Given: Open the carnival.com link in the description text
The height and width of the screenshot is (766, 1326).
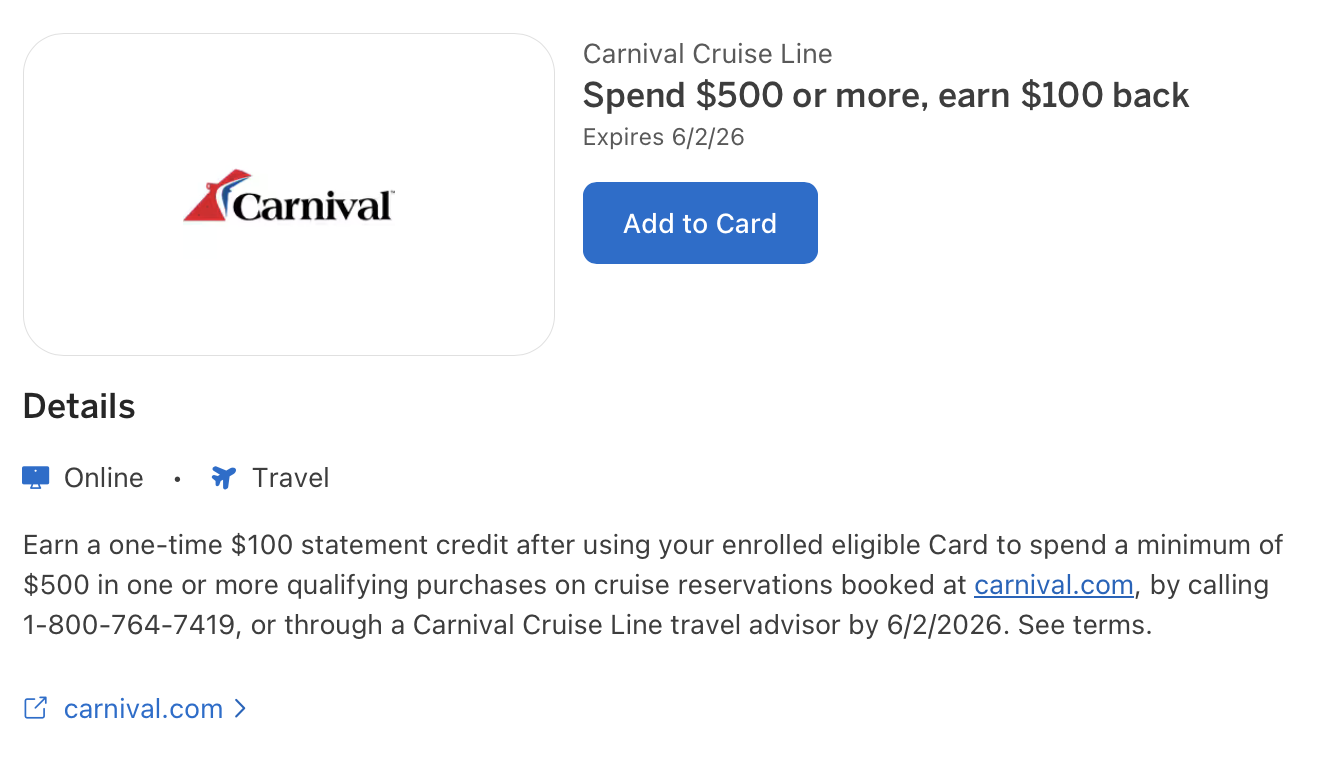Looking at the screenshot, I should click(1053, 584).
